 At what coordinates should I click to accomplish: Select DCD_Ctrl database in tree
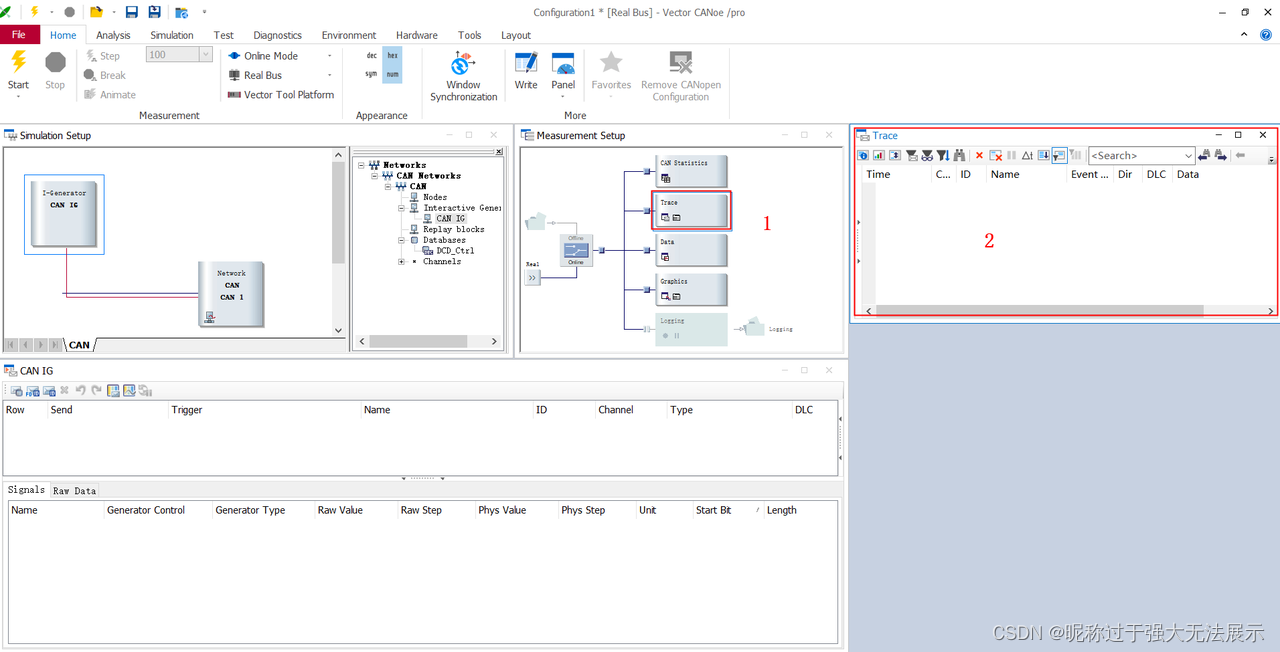(455, 251)
